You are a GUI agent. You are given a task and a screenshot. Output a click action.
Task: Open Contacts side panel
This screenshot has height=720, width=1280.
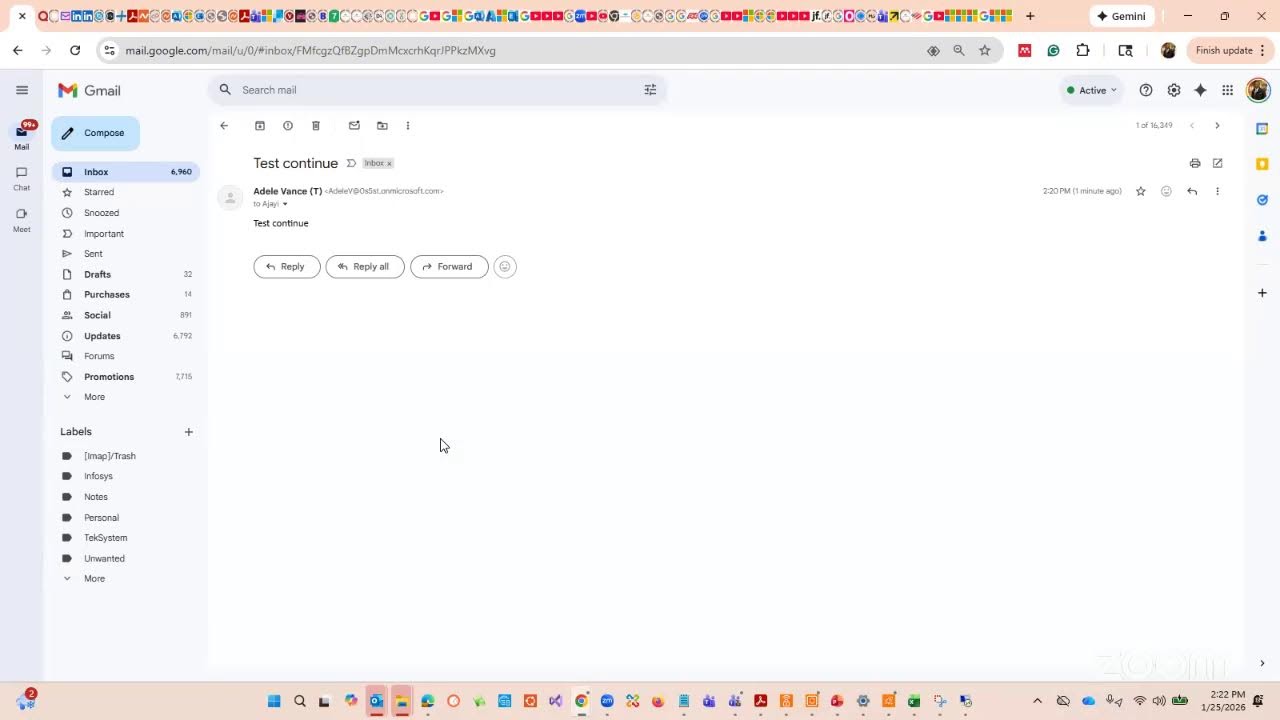tap(1262, 236)
